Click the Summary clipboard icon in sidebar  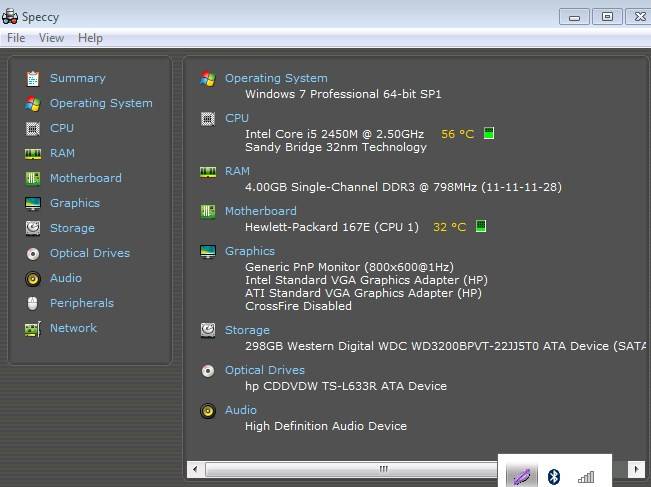pyautogui.click(x=33, y=78)
